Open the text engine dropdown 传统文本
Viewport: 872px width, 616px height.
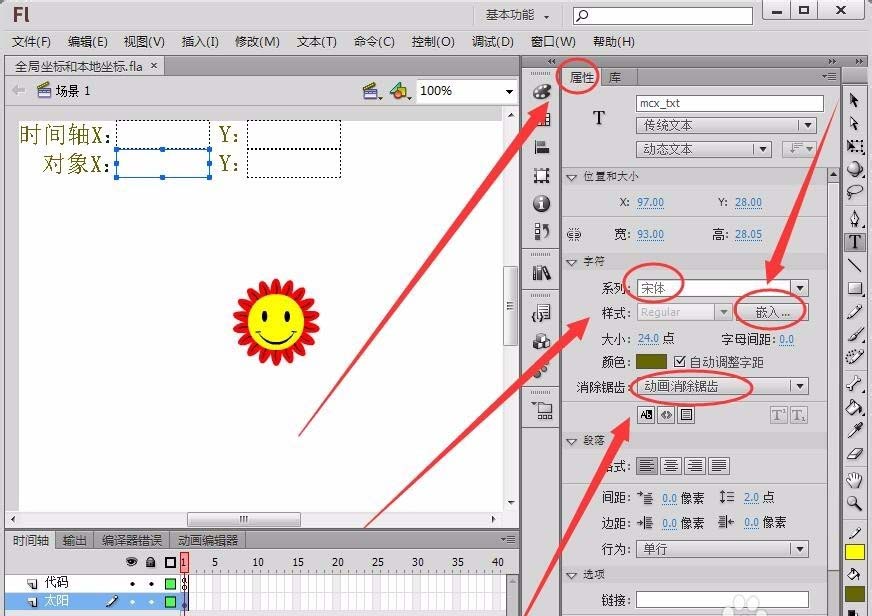[x=726, y=125]
